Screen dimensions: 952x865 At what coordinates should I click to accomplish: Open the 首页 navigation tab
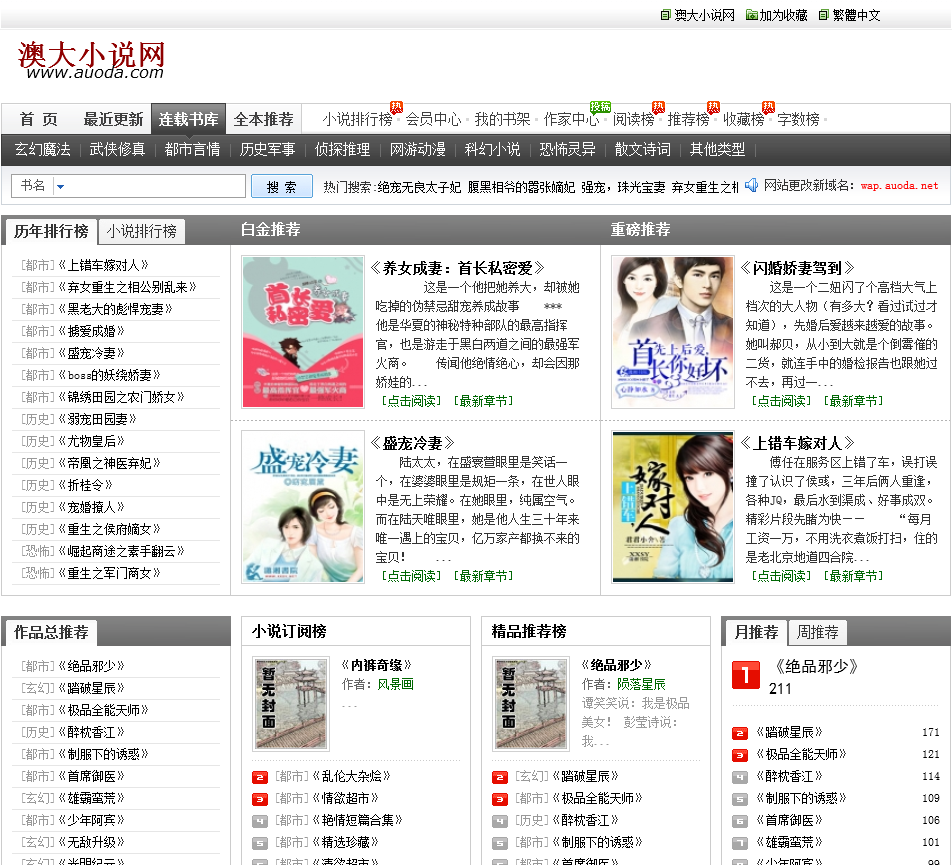pyautogui.click(x=39, y=119)
